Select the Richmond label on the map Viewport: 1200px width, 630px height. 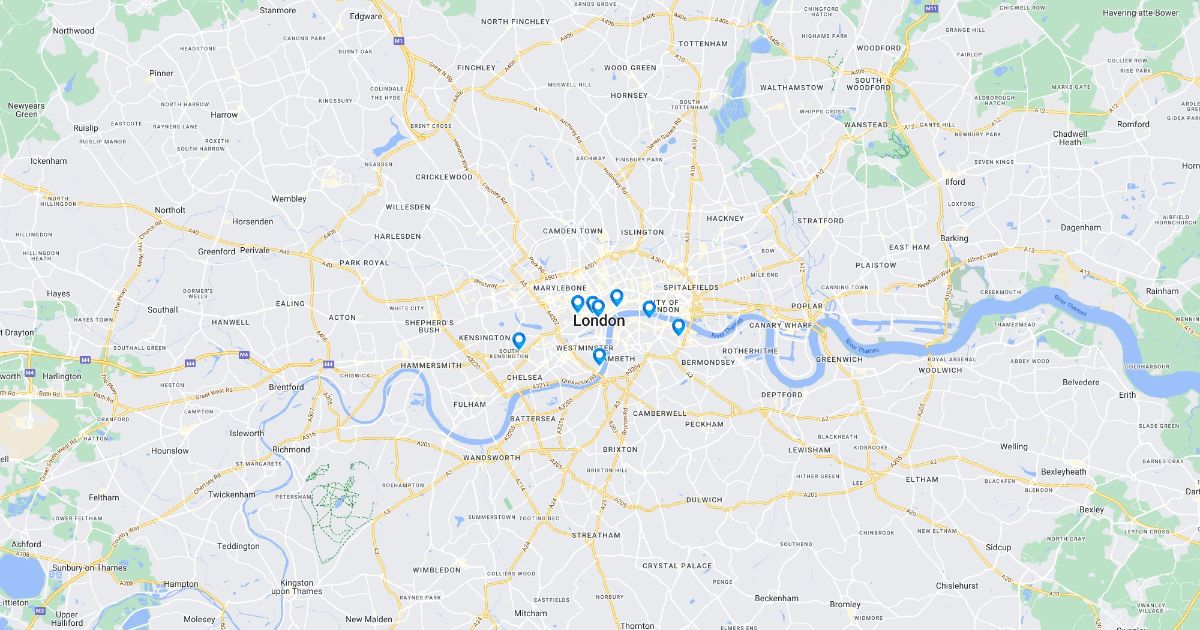291,450
